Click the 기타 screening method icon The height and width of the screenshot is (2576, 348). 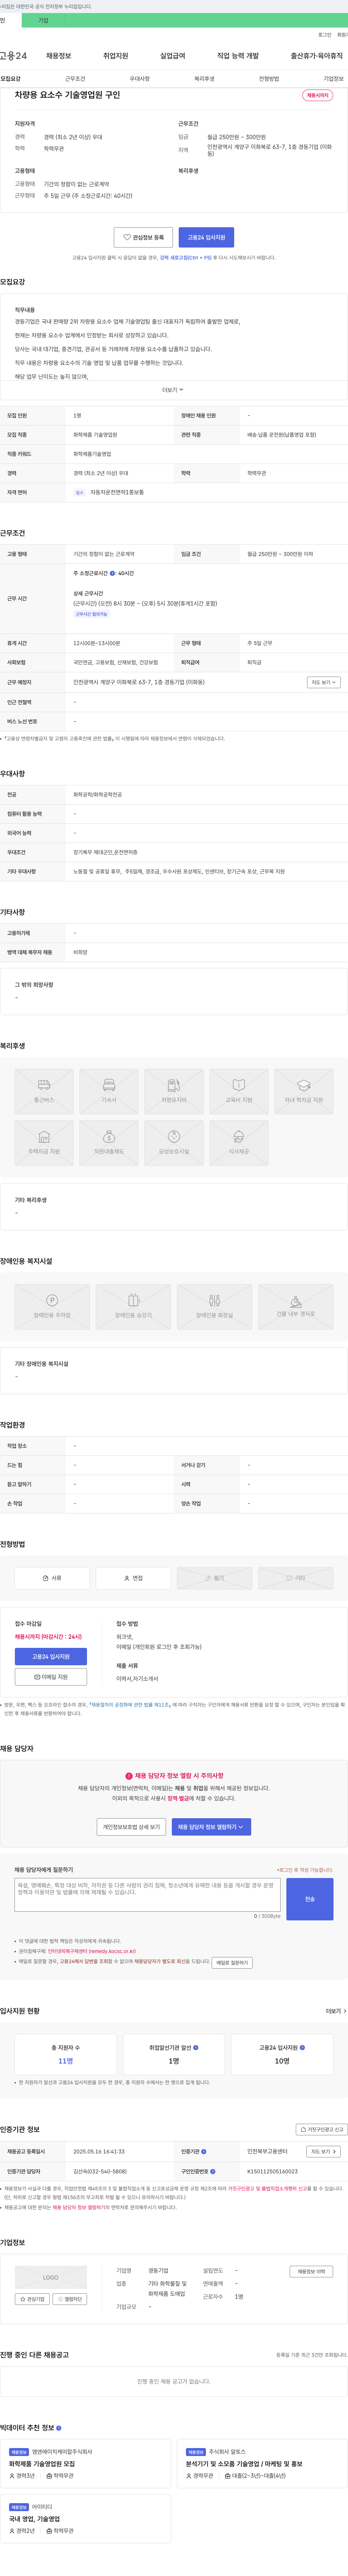click(296, 1578)
